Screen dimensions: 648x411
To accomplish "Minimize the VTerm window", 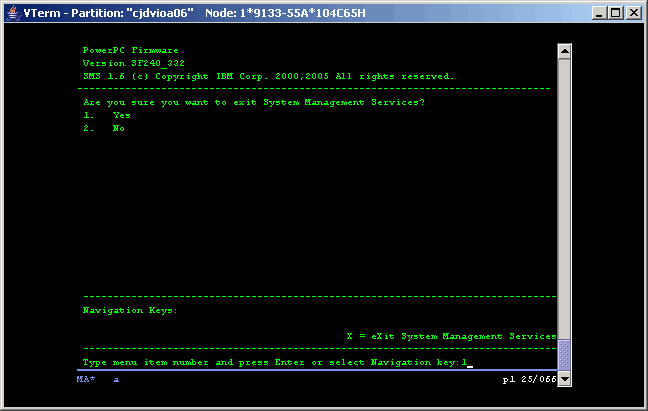I will tap(598, 12).
